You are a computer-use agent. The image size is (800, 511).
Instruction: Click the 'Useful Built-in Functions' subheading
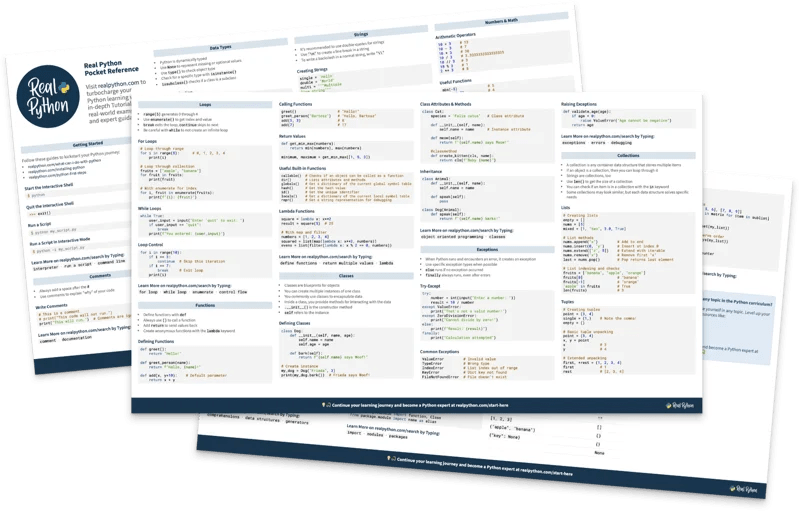coord(303,168)
